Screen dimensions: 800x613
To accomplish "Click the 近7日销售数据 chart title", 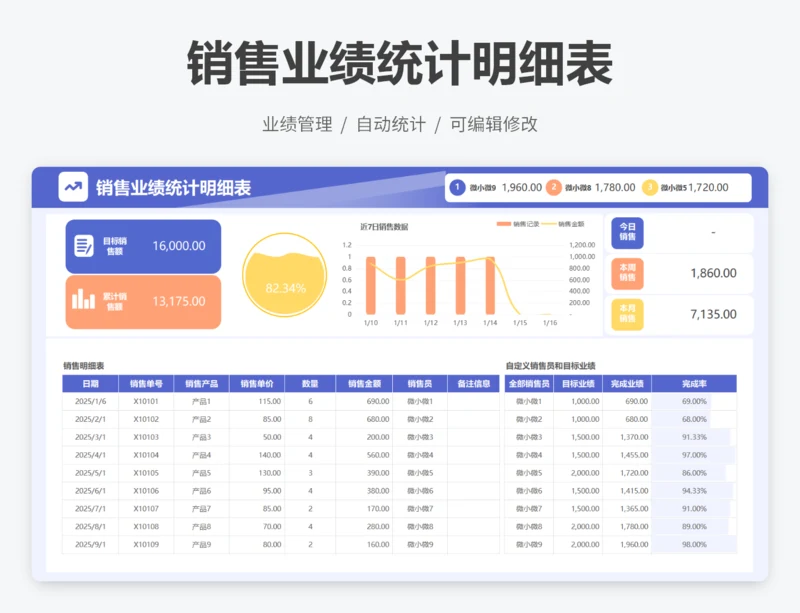I will (x=384, y=227).
